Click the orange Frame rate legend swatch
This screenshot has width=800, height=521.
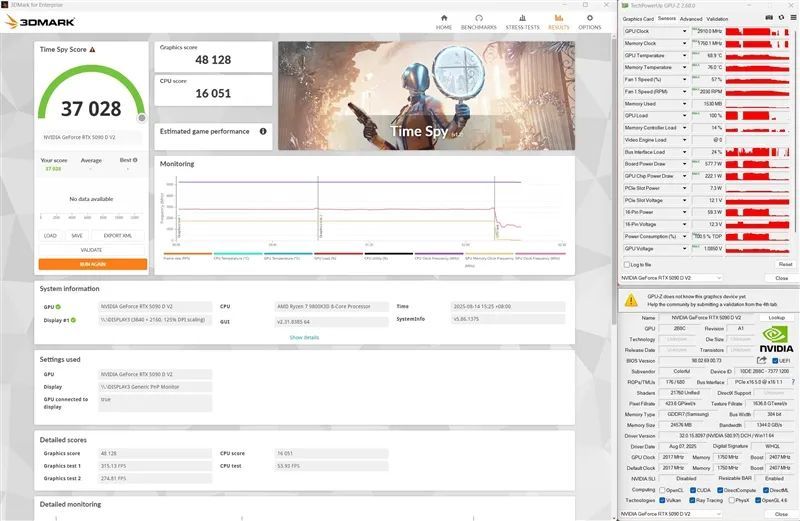click(x=187, y=254)
